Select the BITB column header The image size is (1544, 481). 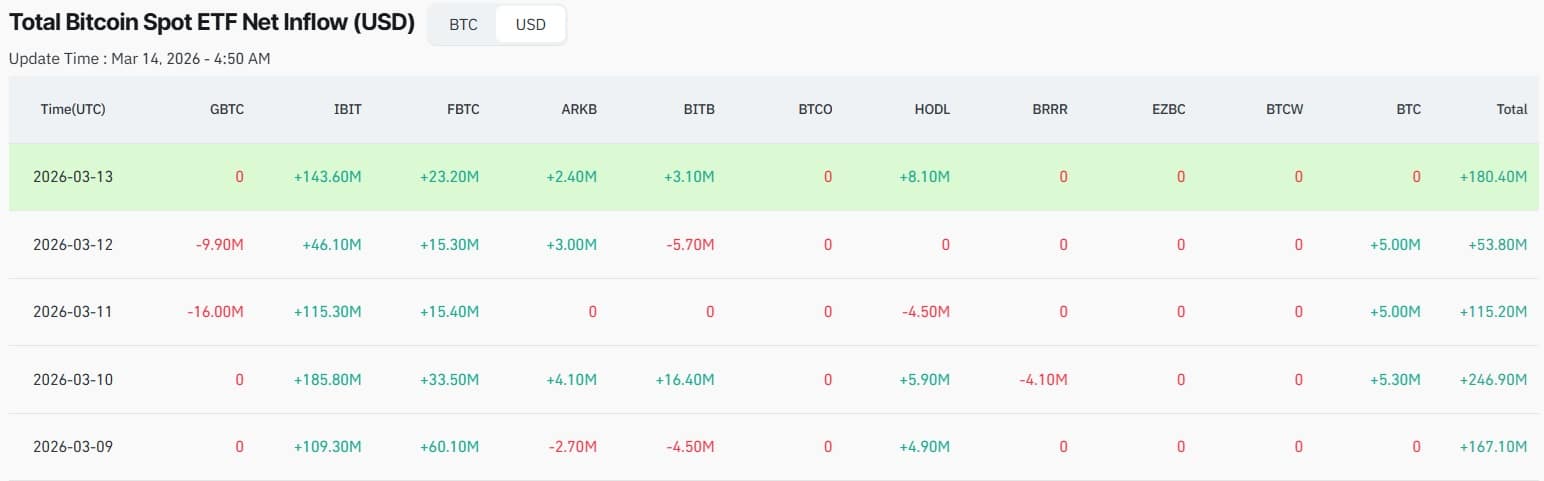698,109
